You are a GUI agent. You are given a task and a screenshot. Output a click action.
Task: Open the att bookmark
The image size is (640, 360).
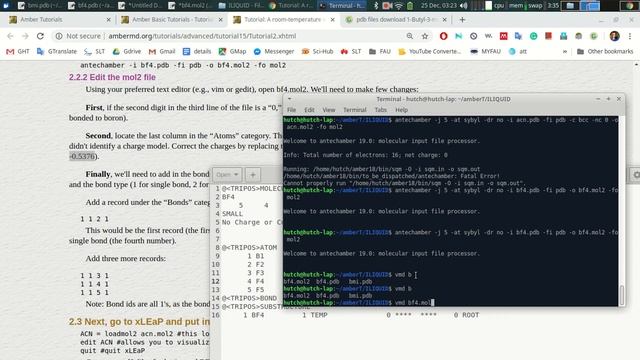[x=518, y=51]
